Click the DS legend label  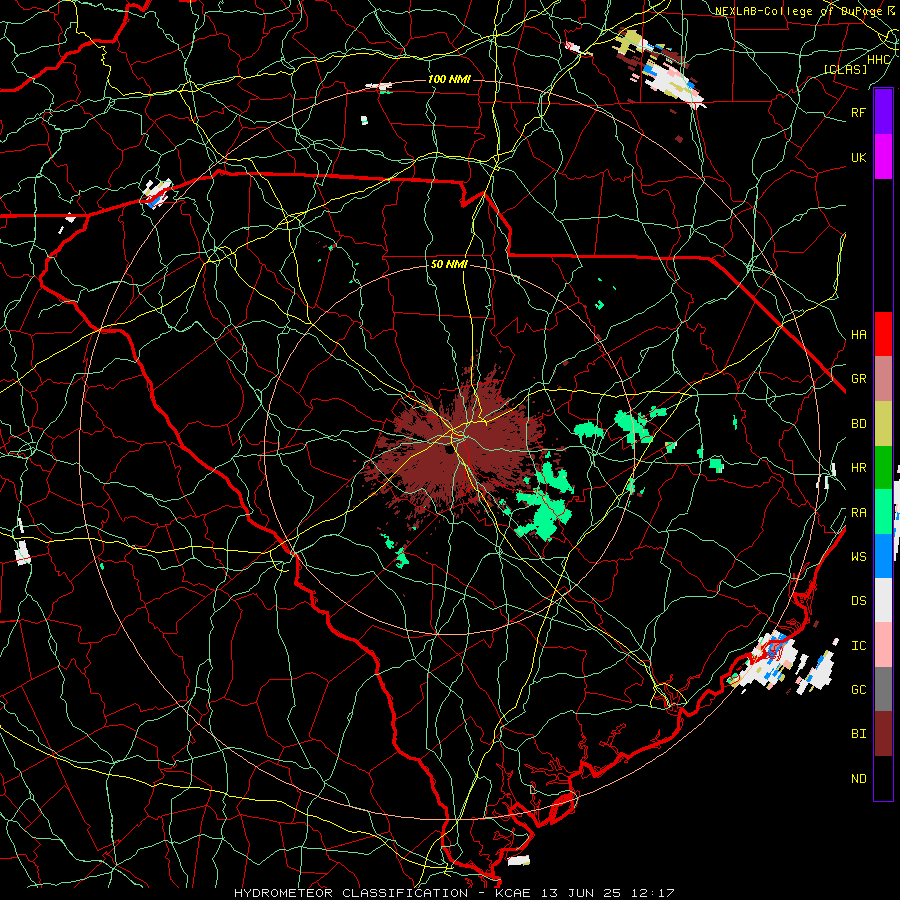click(858, 600)
